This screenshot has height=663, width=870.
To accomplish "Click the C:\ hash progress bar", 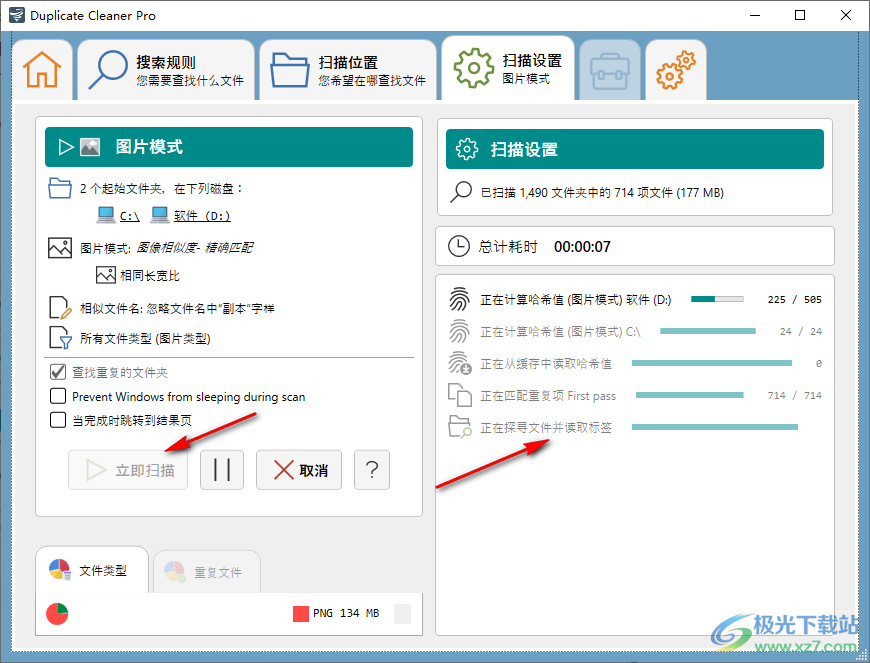I will click(x=708, y=331).
